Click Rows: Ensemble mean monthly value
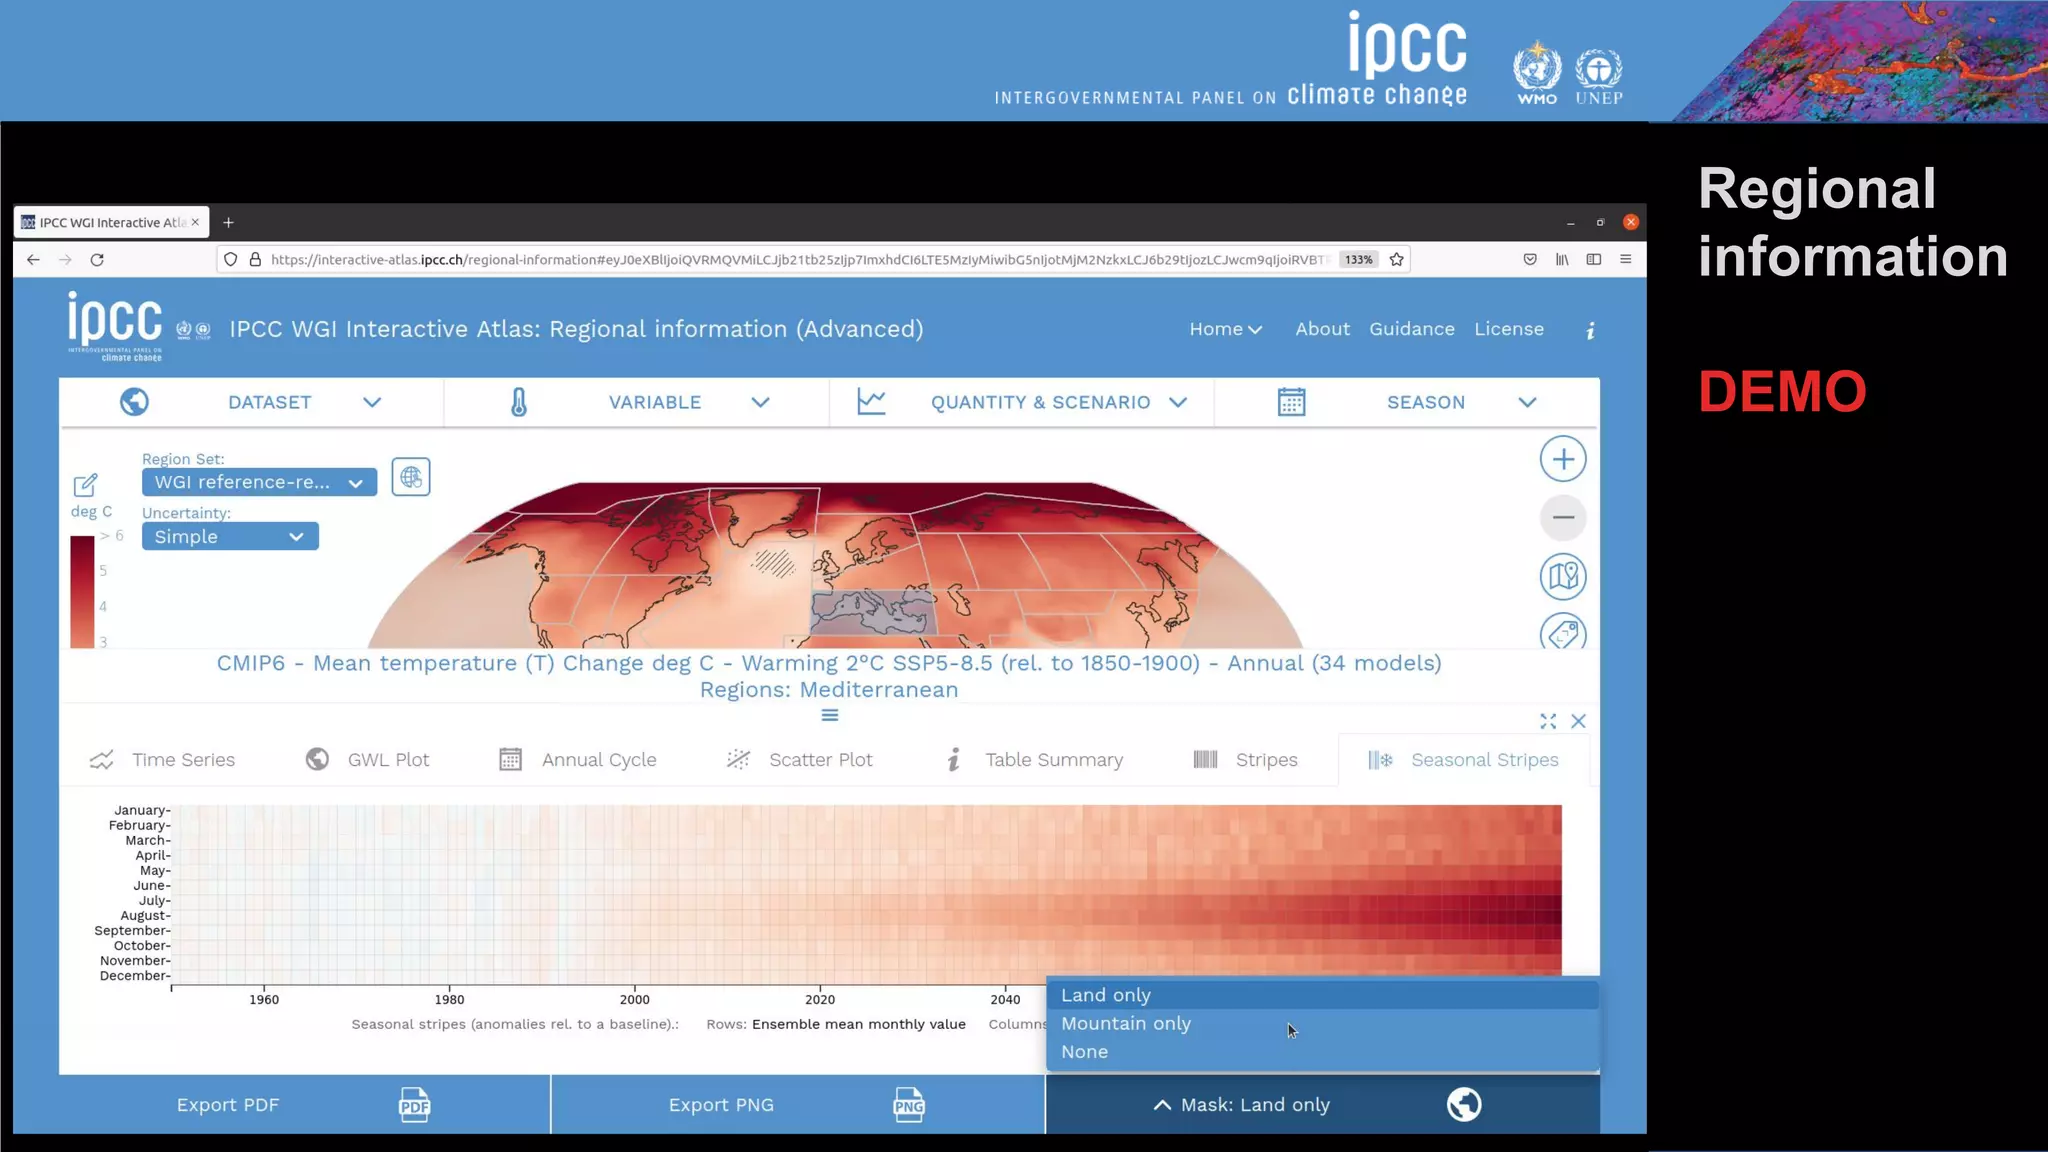The image size is (2048, 1152). [836, 1024]
